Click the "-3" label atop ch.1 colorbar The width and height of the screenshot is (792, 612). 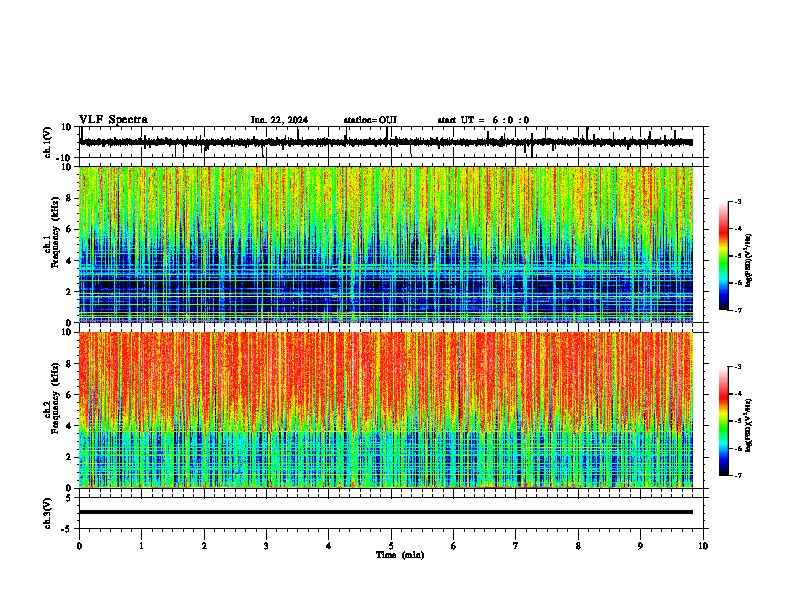point(737,201)
